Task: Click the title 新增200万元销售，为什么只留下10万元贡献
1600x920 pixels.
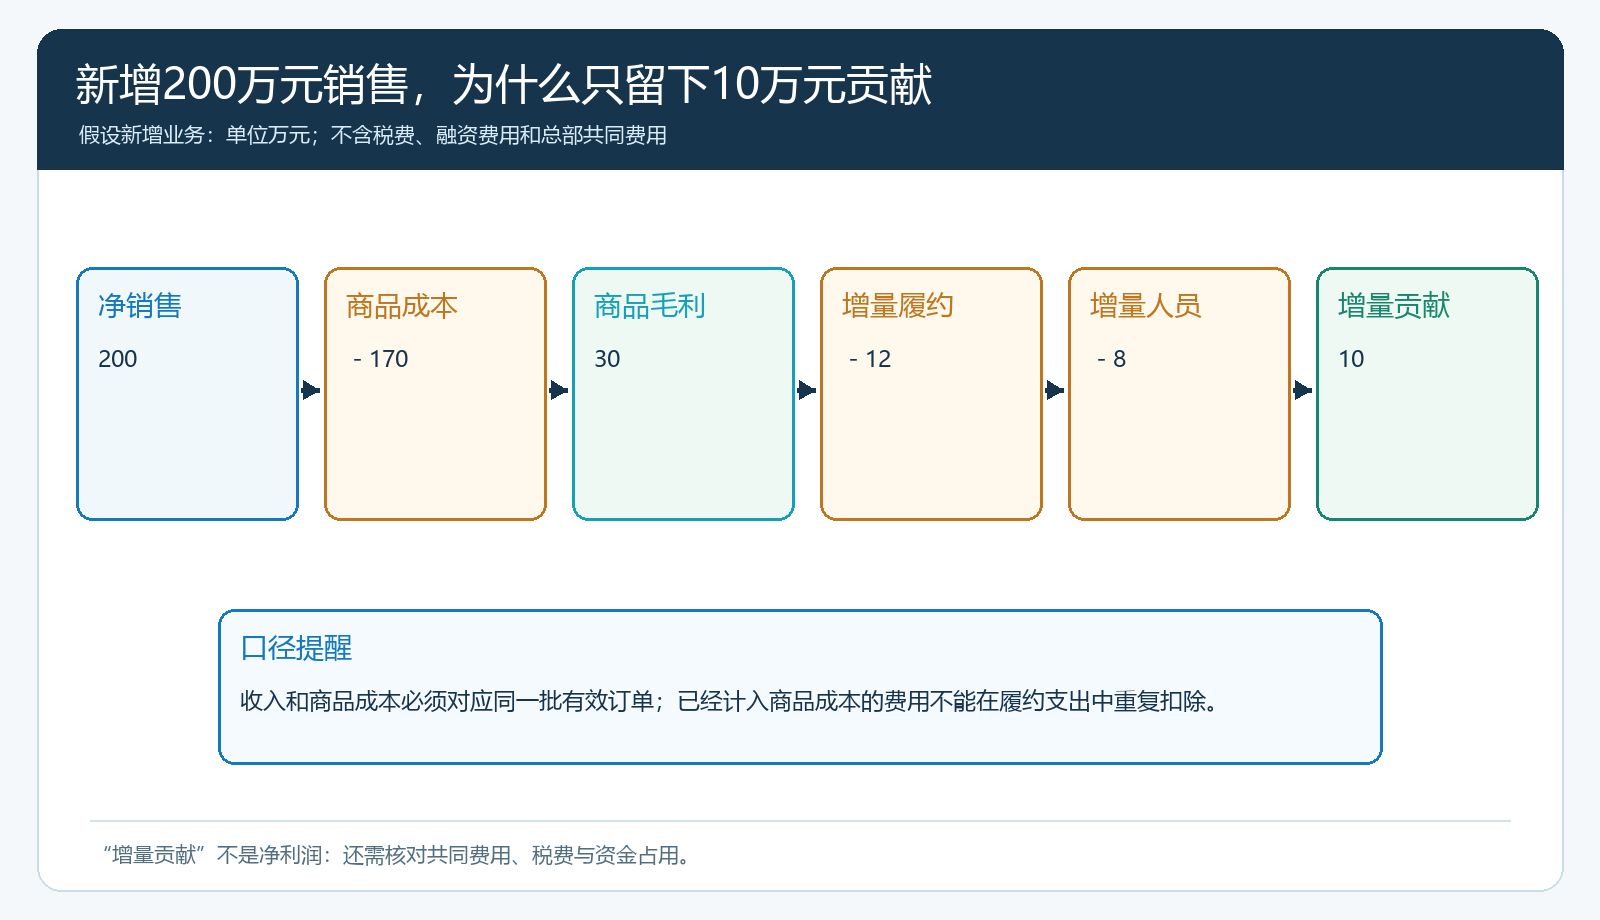Action: pos(504,84)
